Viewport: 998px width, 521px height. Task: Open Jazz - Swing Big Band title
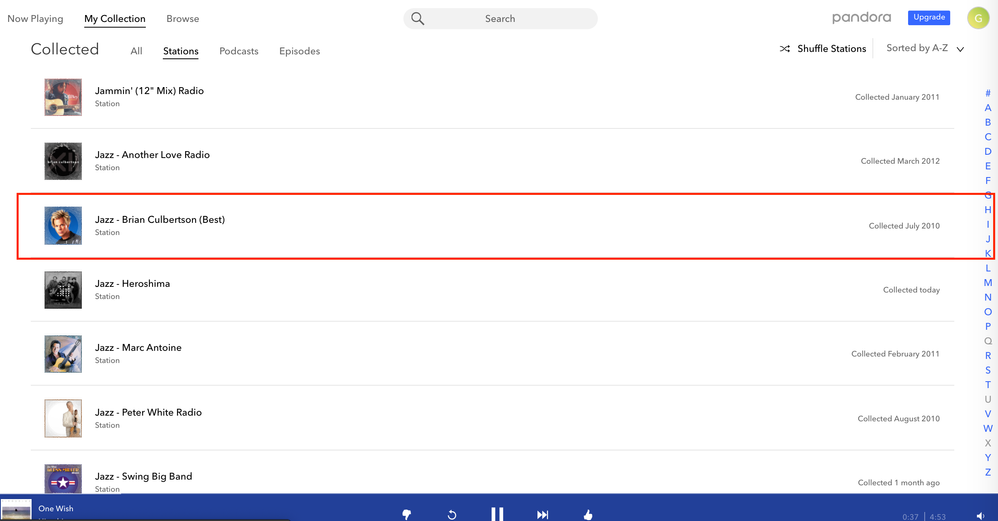(143, 476)
